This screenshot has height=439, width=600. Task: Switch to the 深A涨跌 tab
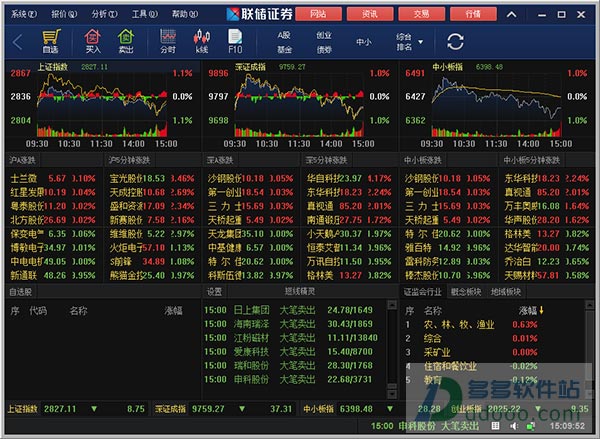click(x=220, y=160)
